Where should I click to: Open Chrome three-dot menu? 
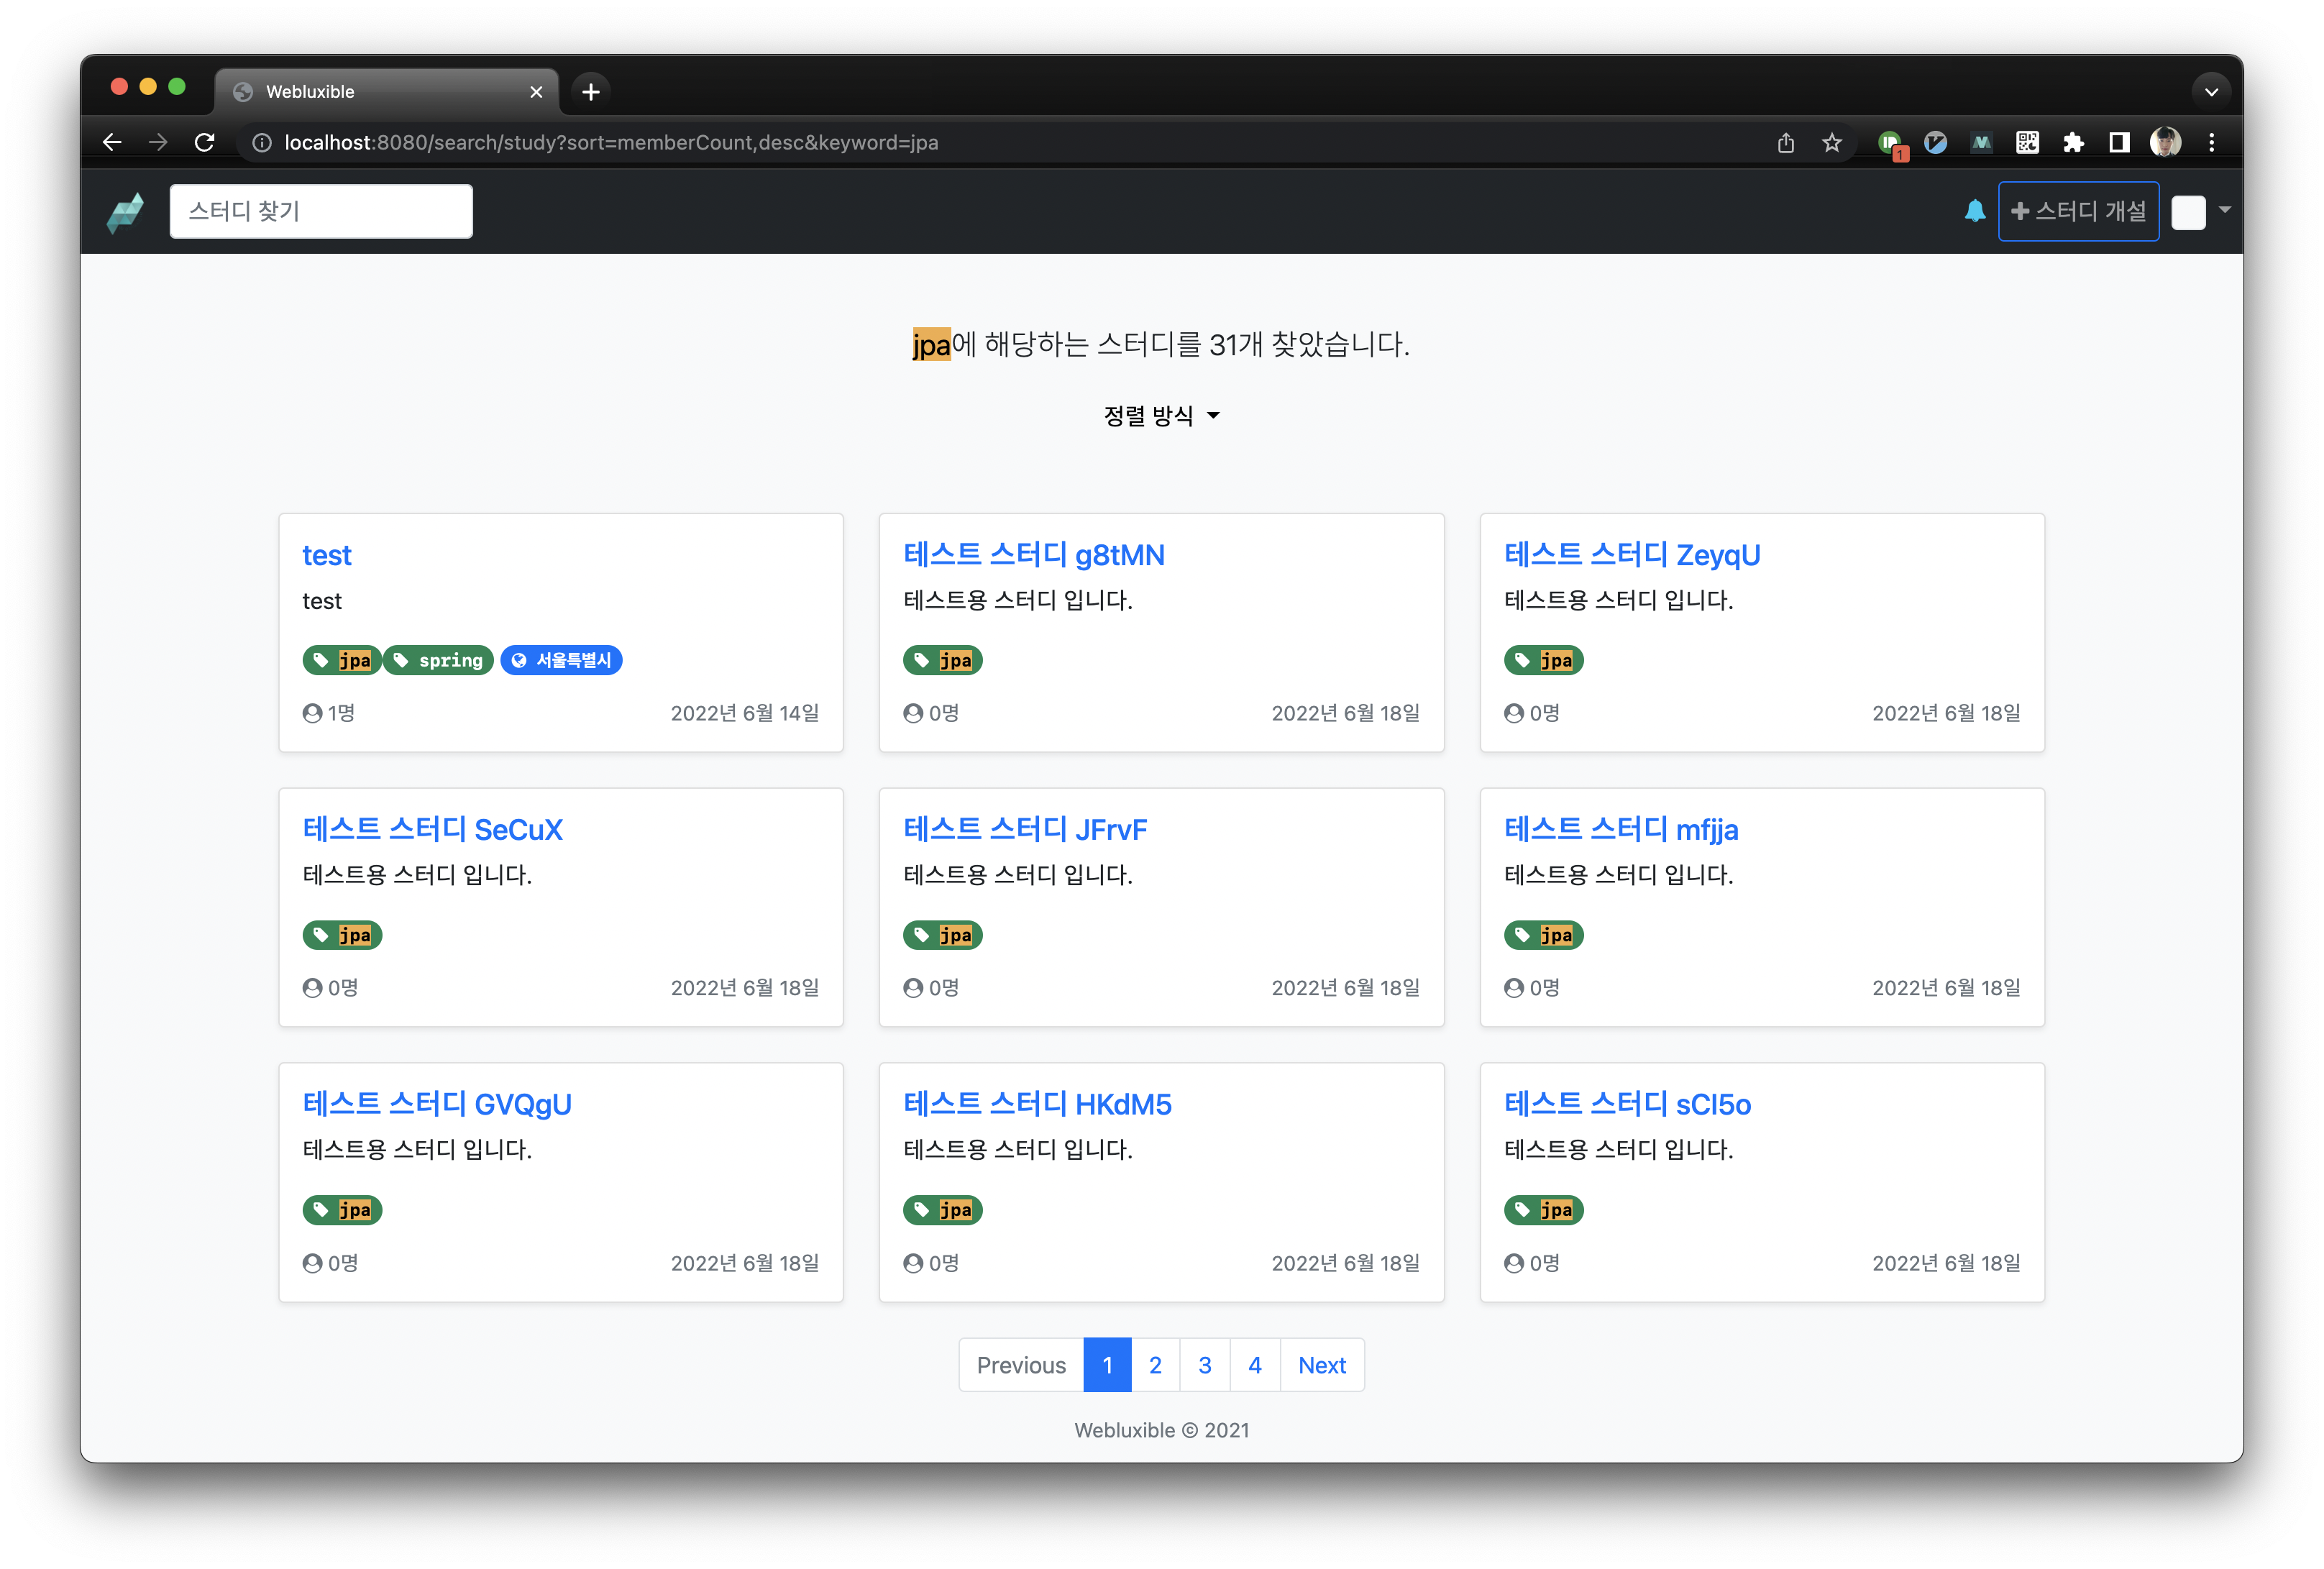[x=2212, y=142]
